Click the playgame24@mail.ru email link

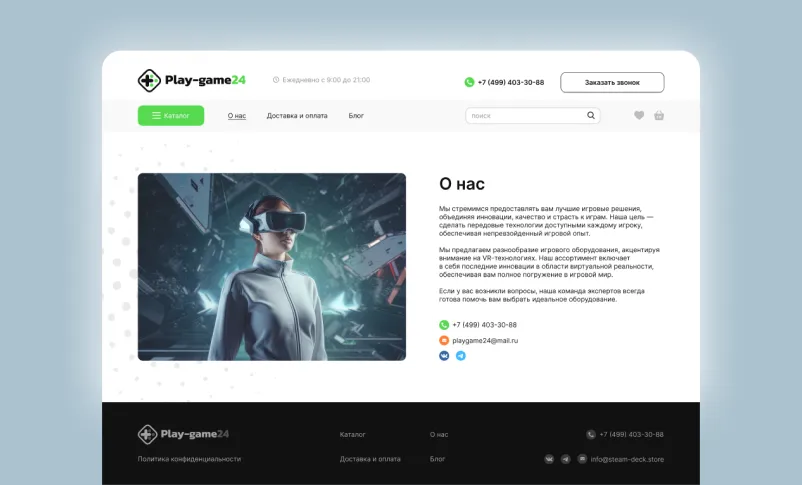click(x=485, y=341)
